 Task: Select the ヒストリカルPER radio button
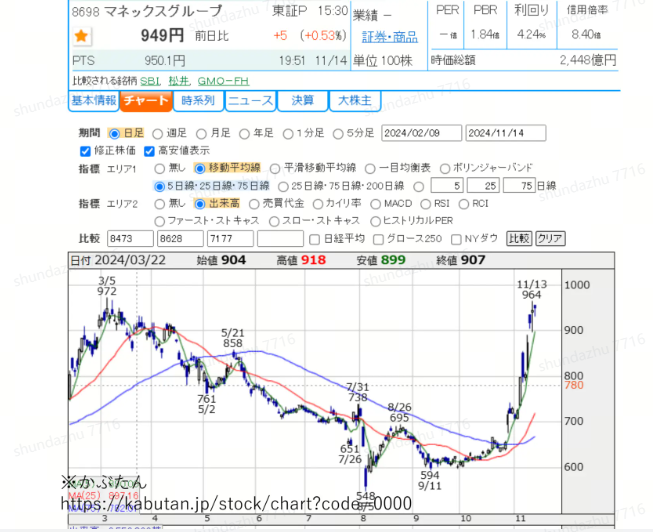click(x=375, y=222)
